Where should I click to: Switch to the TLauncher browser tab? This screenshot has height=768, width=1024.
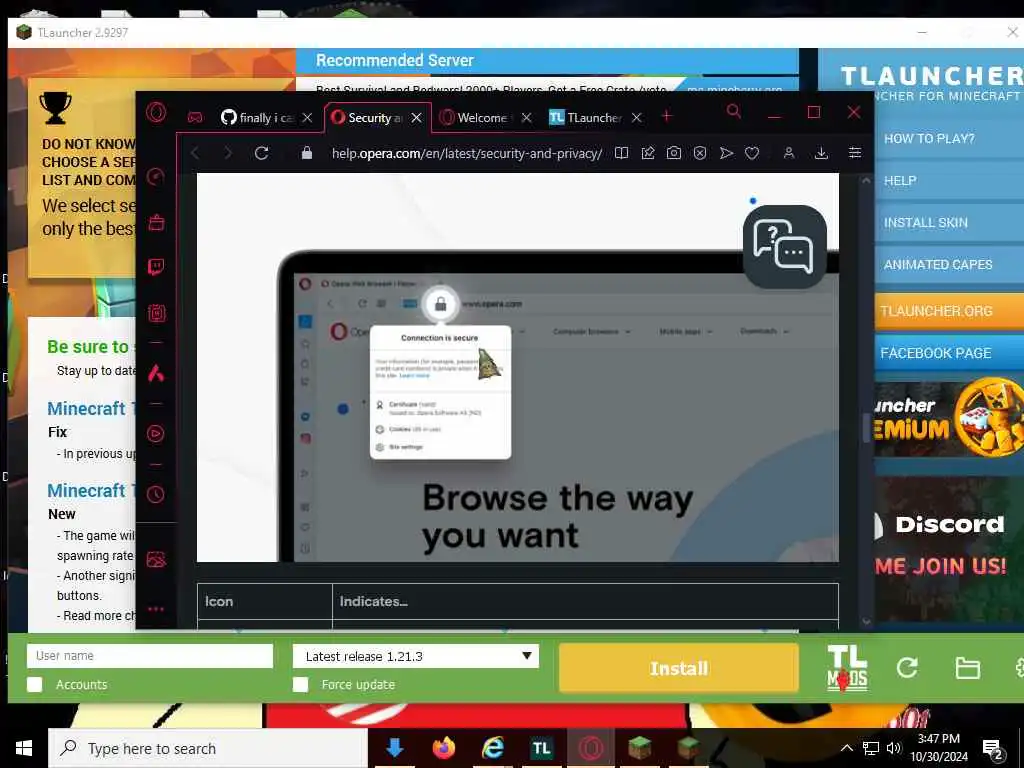click(x=586, y=118)
